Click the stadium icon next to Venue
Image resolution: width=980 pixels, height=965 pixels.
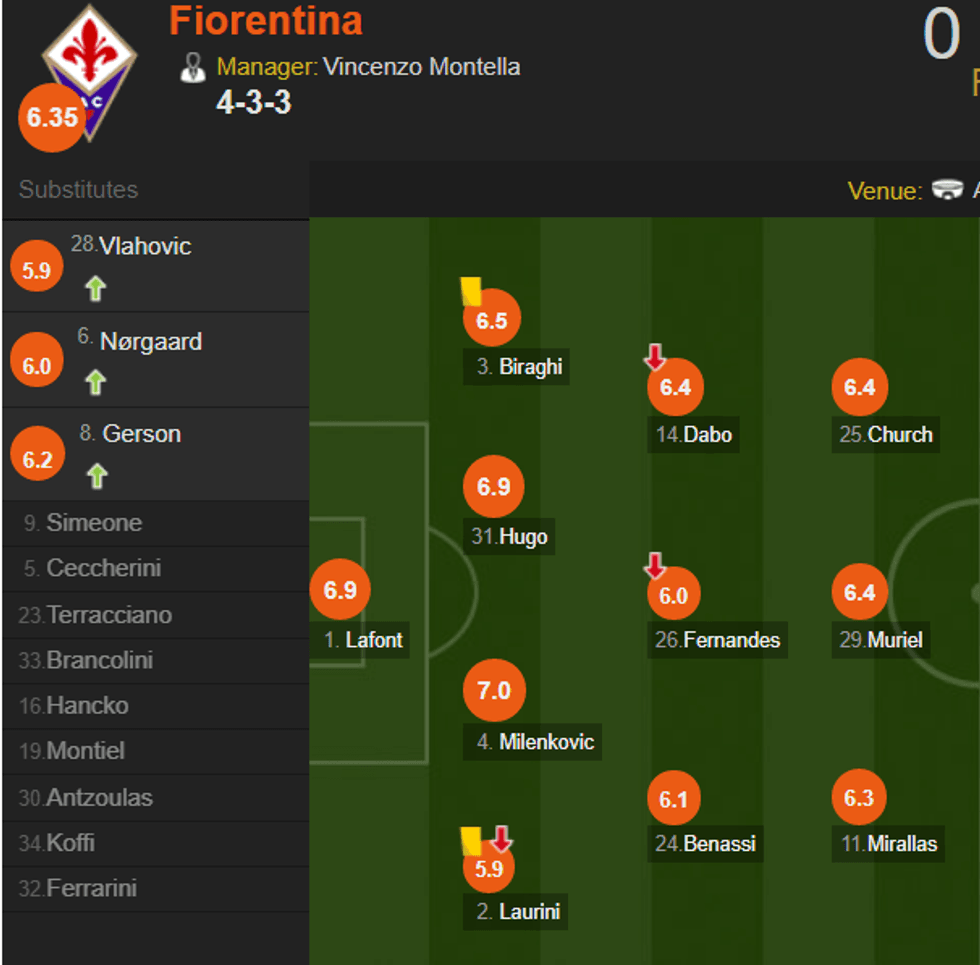coord(946,190)
